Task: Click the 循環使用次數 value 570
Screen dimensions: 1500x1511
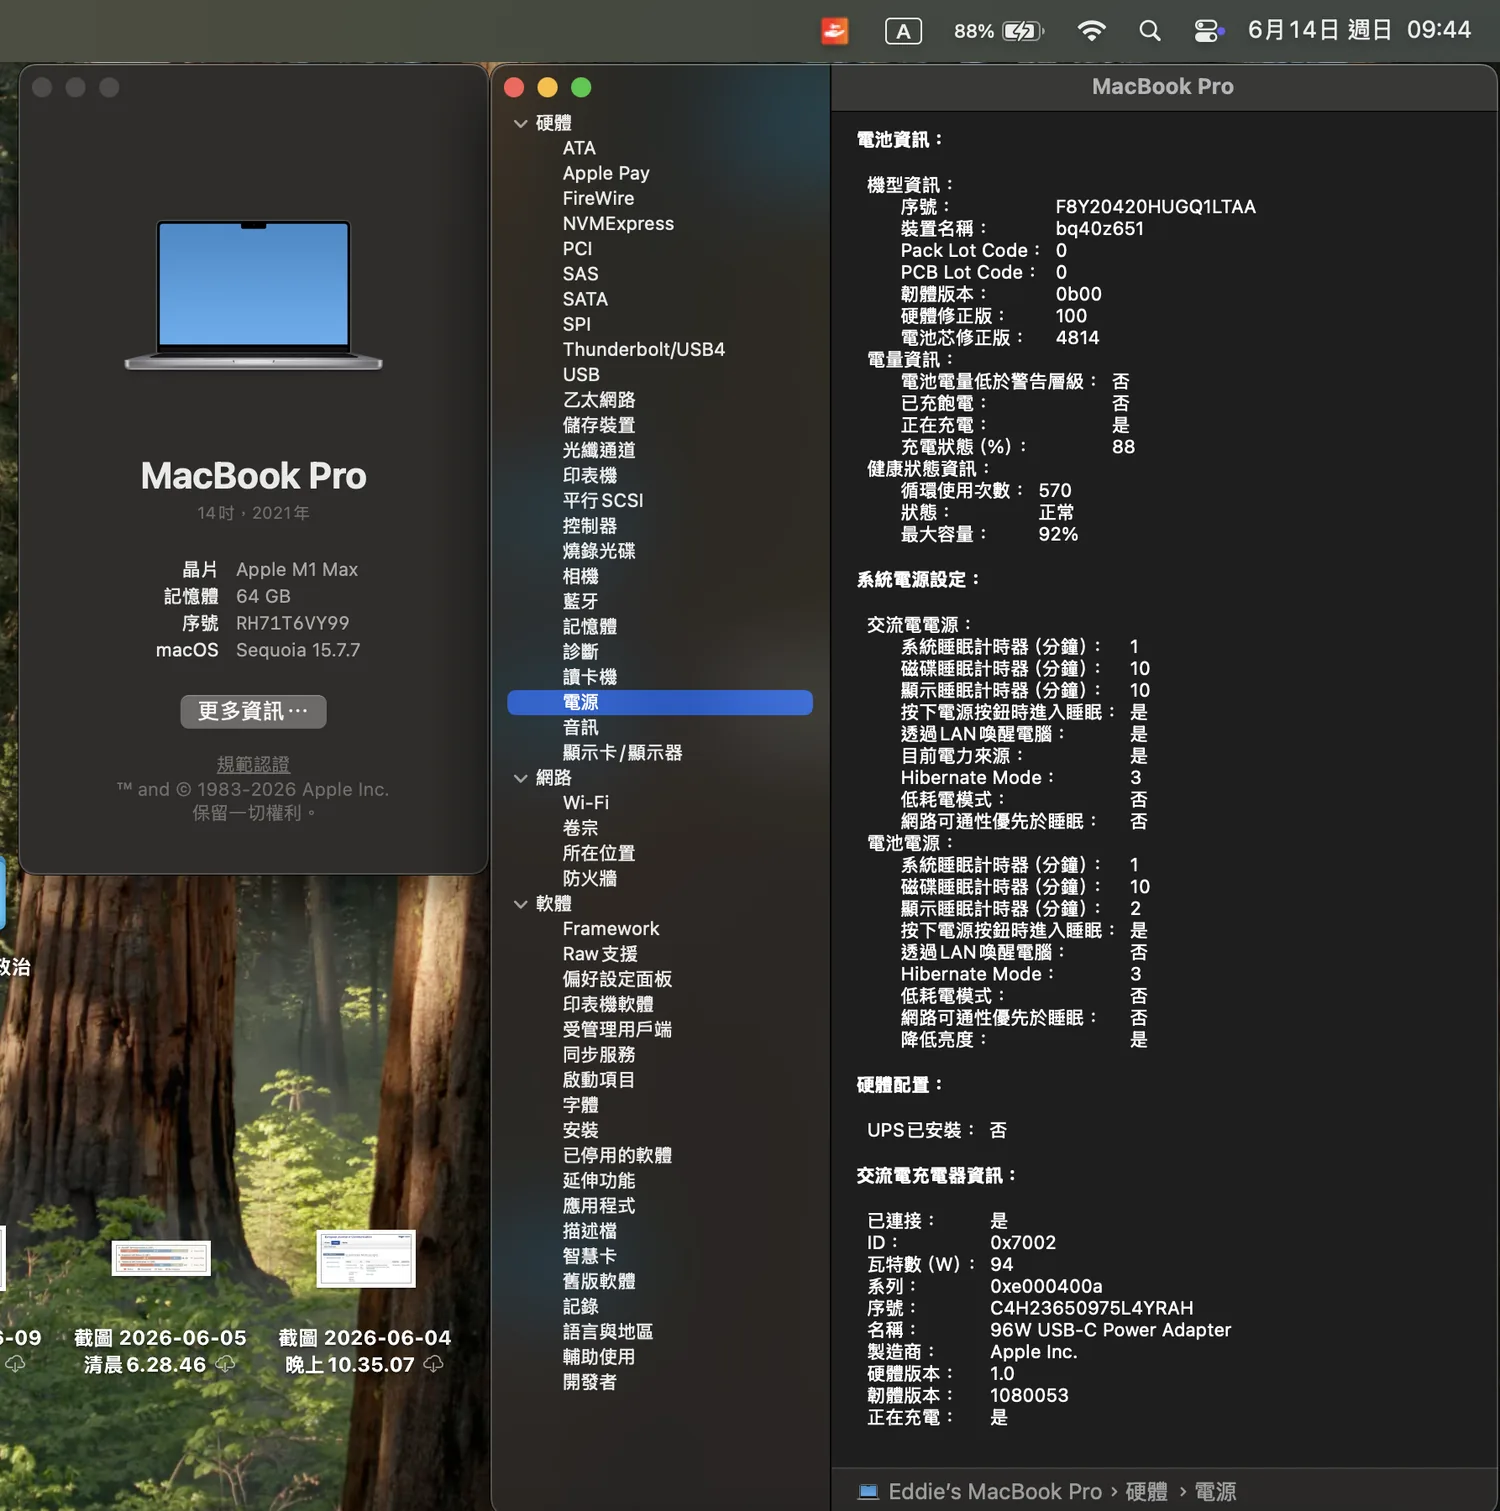Action: point(1055,491)
